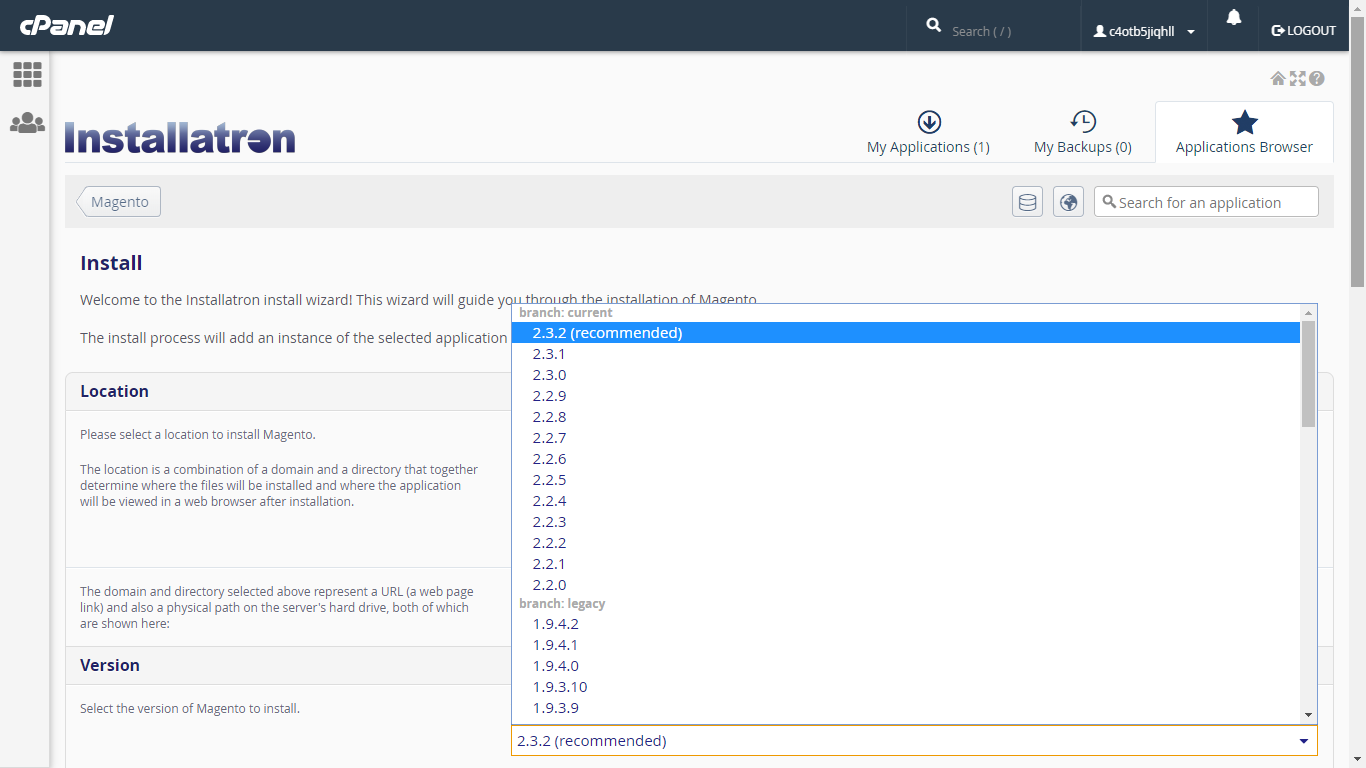1366x768 pixels.
Task: Click the fullscreen expand icon
Action: point(1298,78)
